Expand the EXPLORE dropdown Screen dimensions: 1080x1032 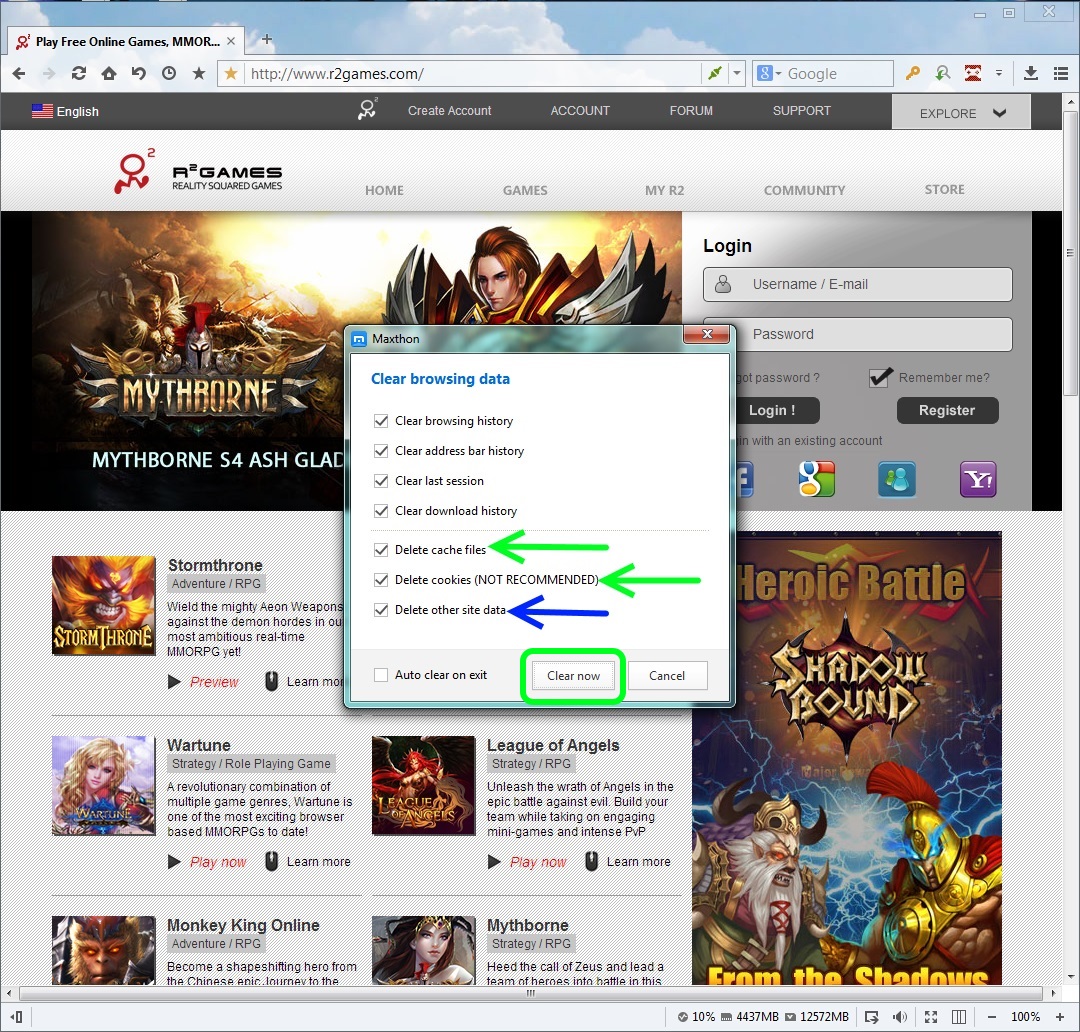(x=961, y=113)
